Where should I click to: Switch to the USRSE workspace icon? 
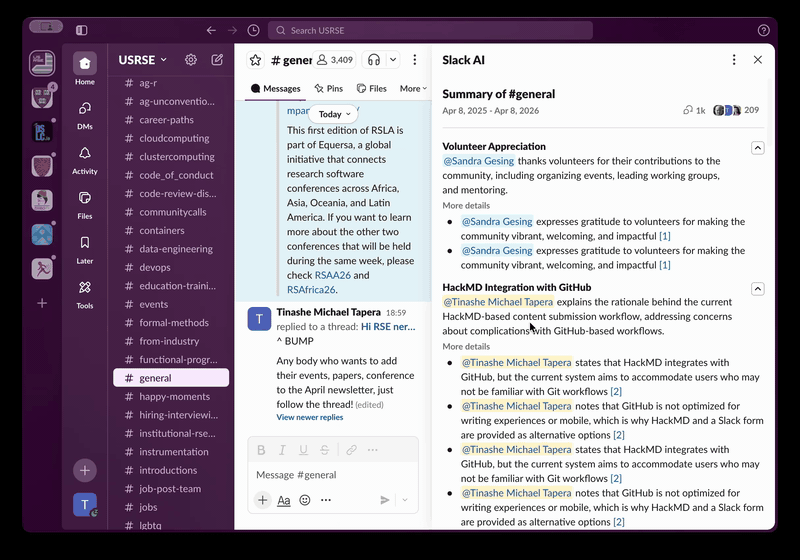click(x=42, y=63)
